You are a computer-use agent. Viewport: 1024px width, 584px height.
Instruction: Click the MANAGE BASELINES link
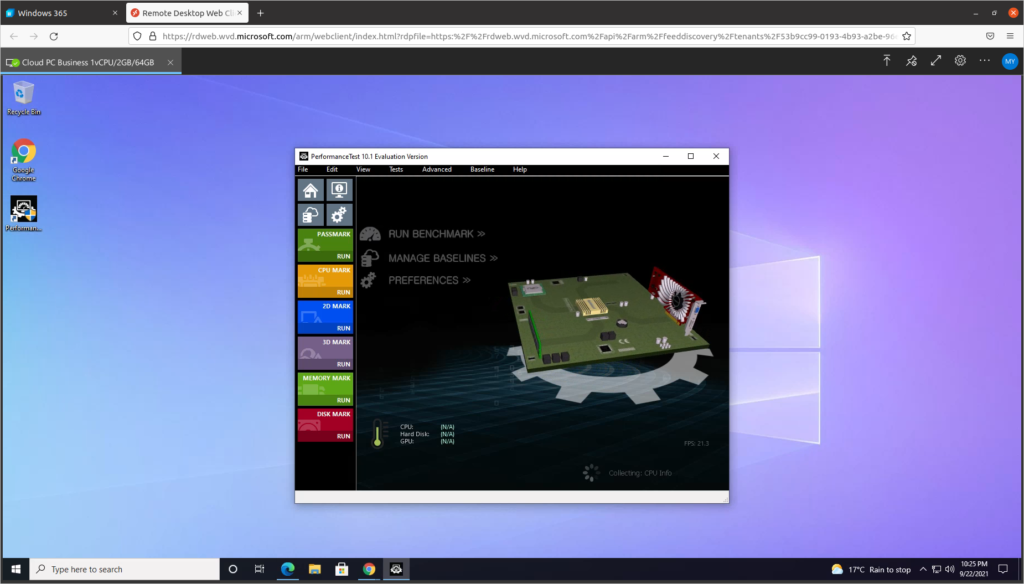point(443,258)
